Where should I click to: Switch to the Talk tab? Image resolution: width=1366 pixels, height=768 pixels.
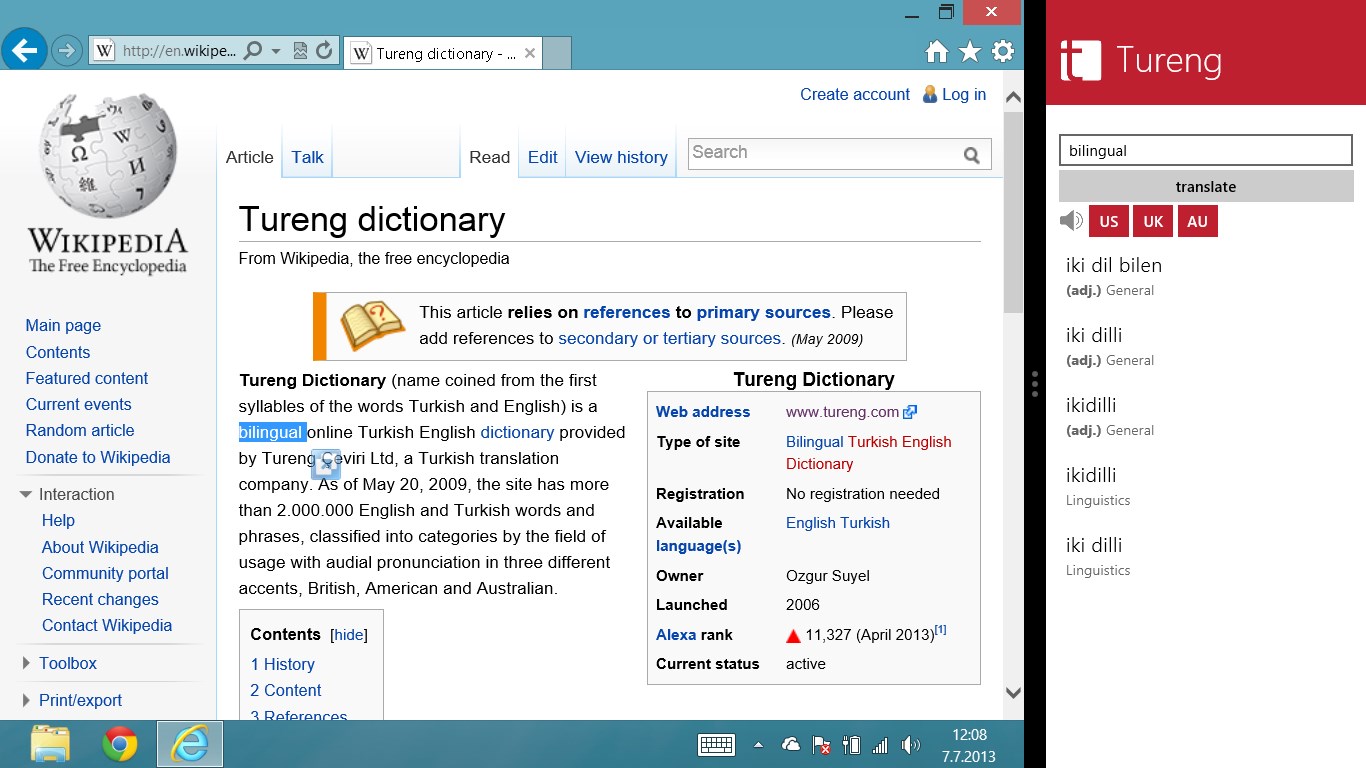click(307, 157)
